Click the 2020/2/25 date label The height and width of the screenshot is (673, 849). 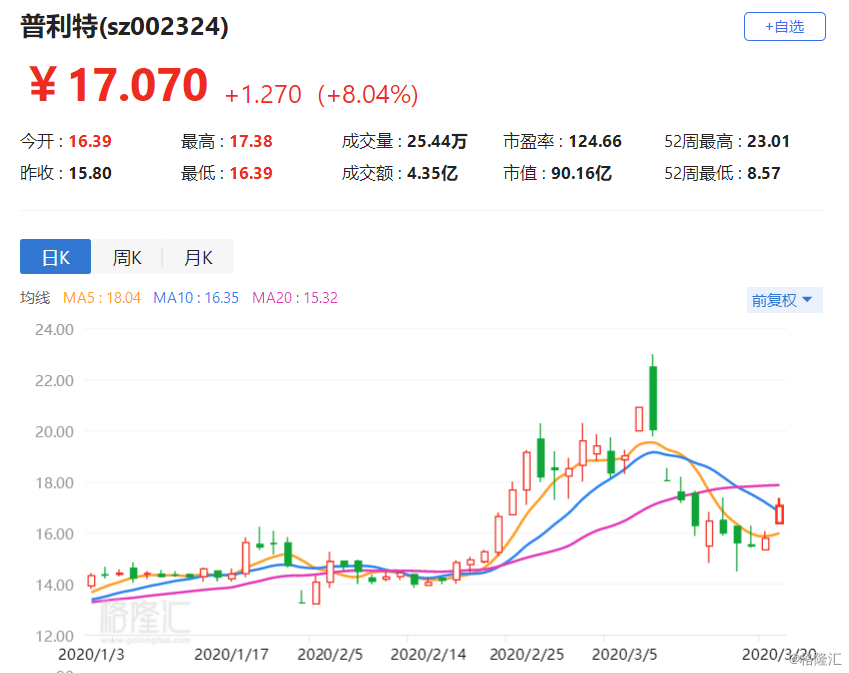pos(527,655)
